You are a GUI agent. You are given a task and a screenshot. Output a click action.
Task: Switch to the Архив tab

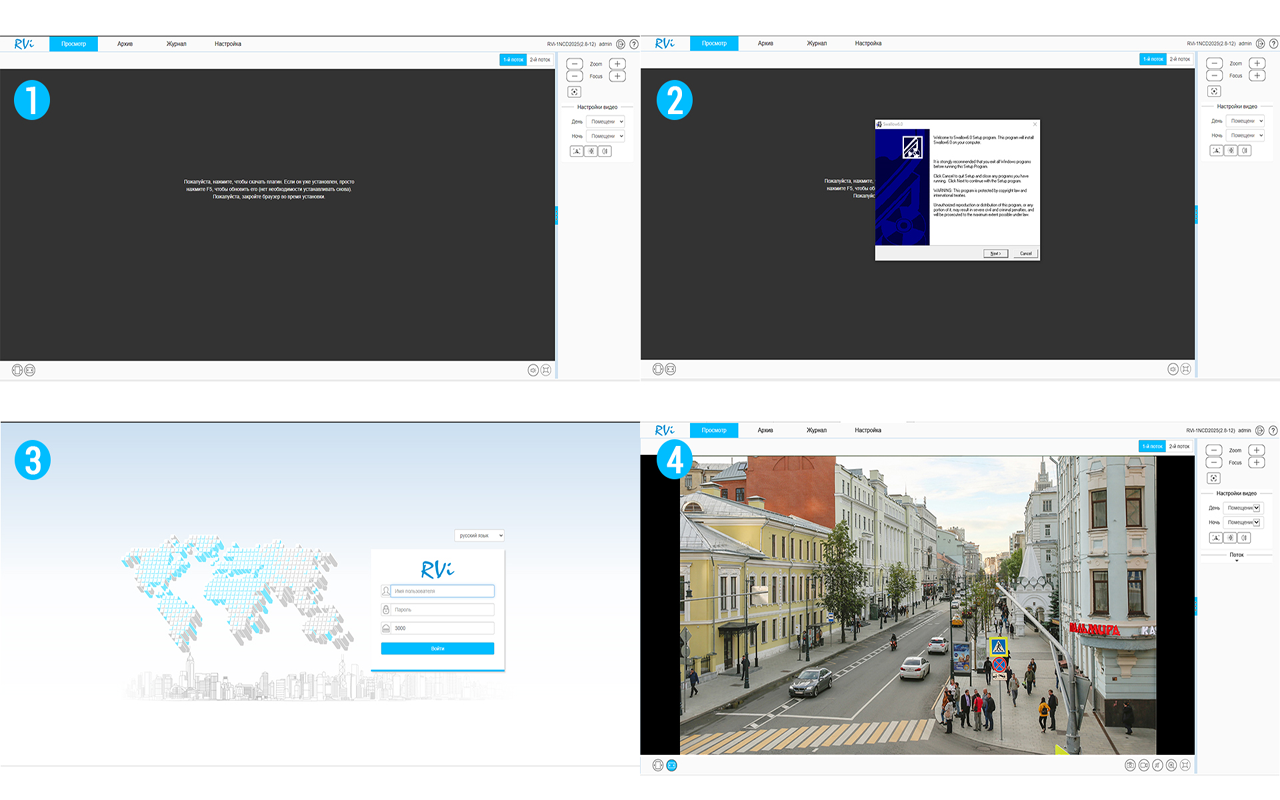pos(764,430)
